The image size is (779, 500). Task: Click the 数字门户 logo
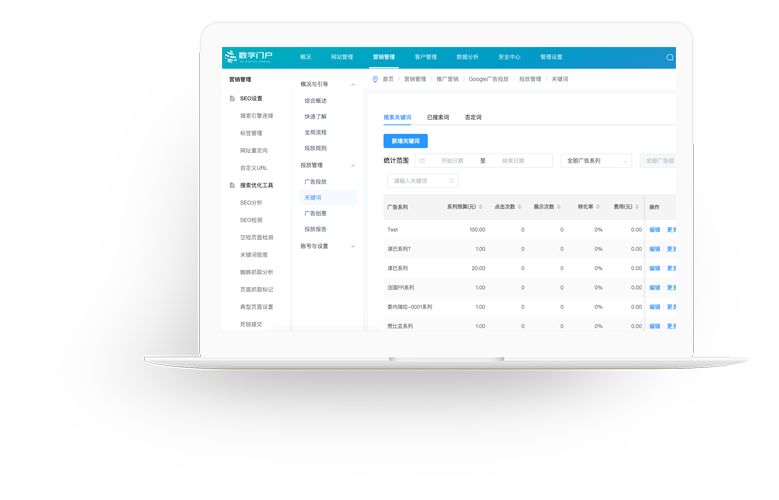pyautogui.click(x=247, y=56)
